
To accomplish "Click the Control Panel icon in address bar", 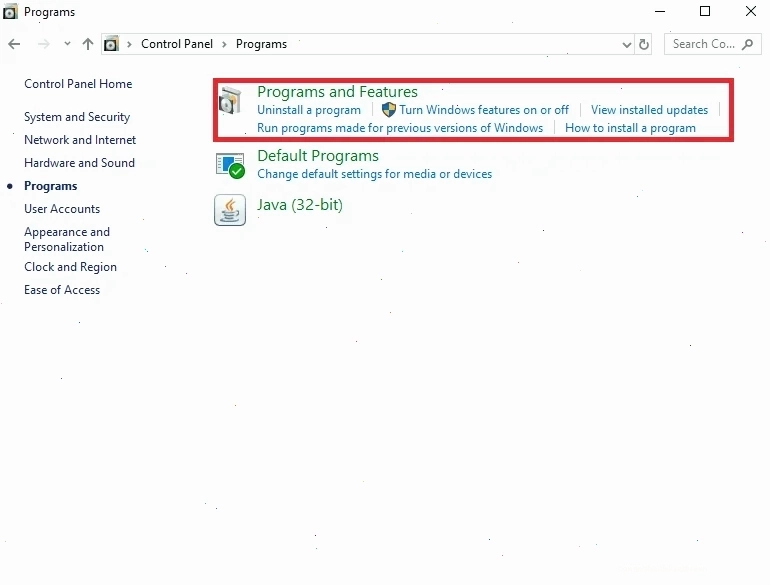I will click(111, 44).
